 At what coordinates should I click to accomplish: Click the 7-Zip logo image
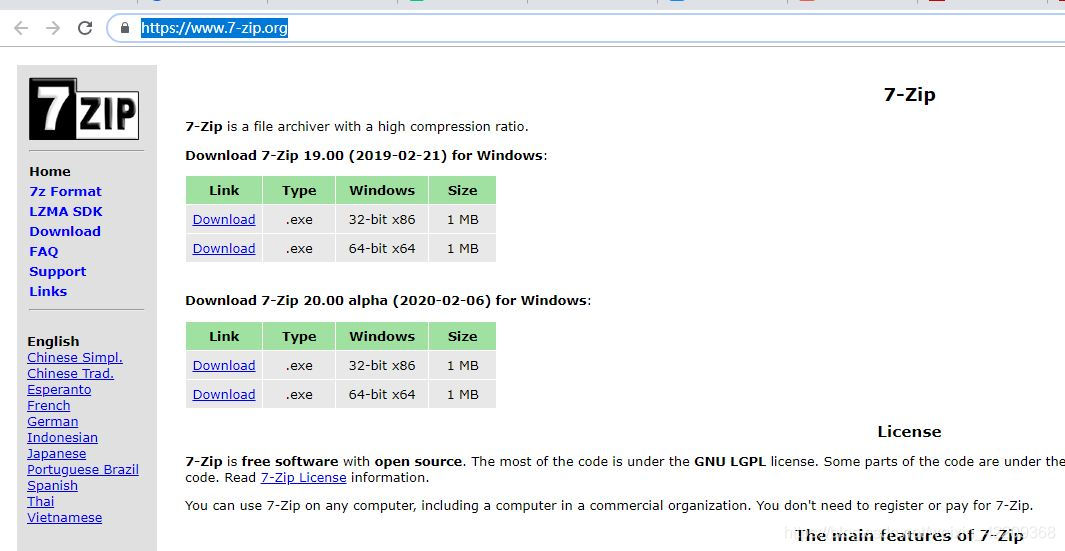84,109
